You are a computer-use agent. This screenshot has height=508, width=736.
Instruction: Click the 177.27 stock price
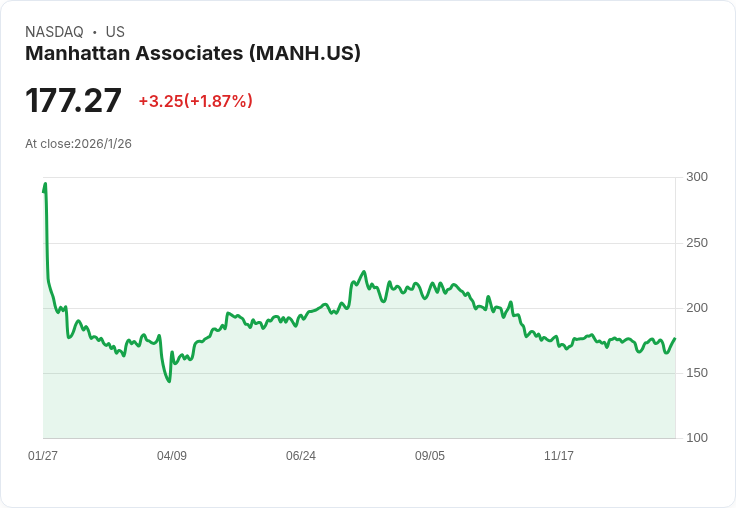(73, 100)
